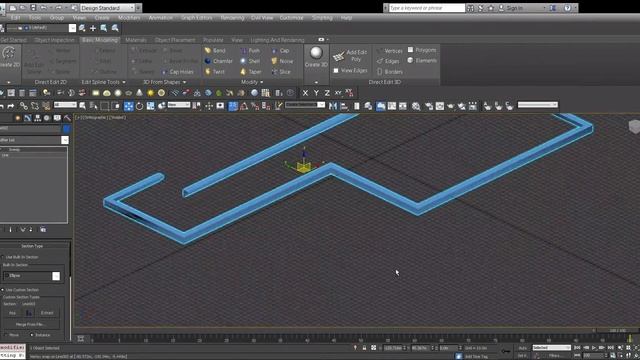Expand arrow below Create 3D
Screen dimensions: 640x360
click(316, 82)
